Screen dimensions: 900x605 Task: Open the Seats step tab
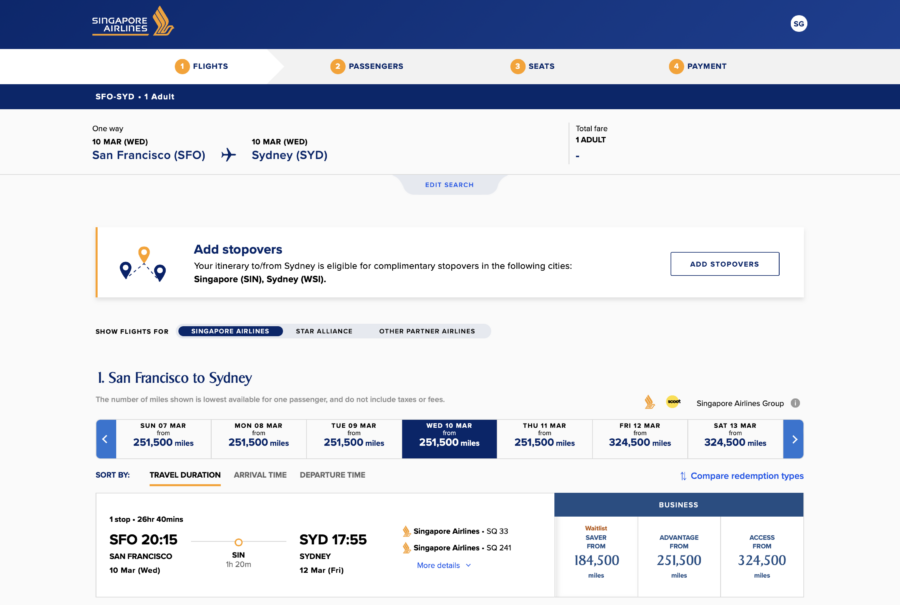(x=533, y=67)
